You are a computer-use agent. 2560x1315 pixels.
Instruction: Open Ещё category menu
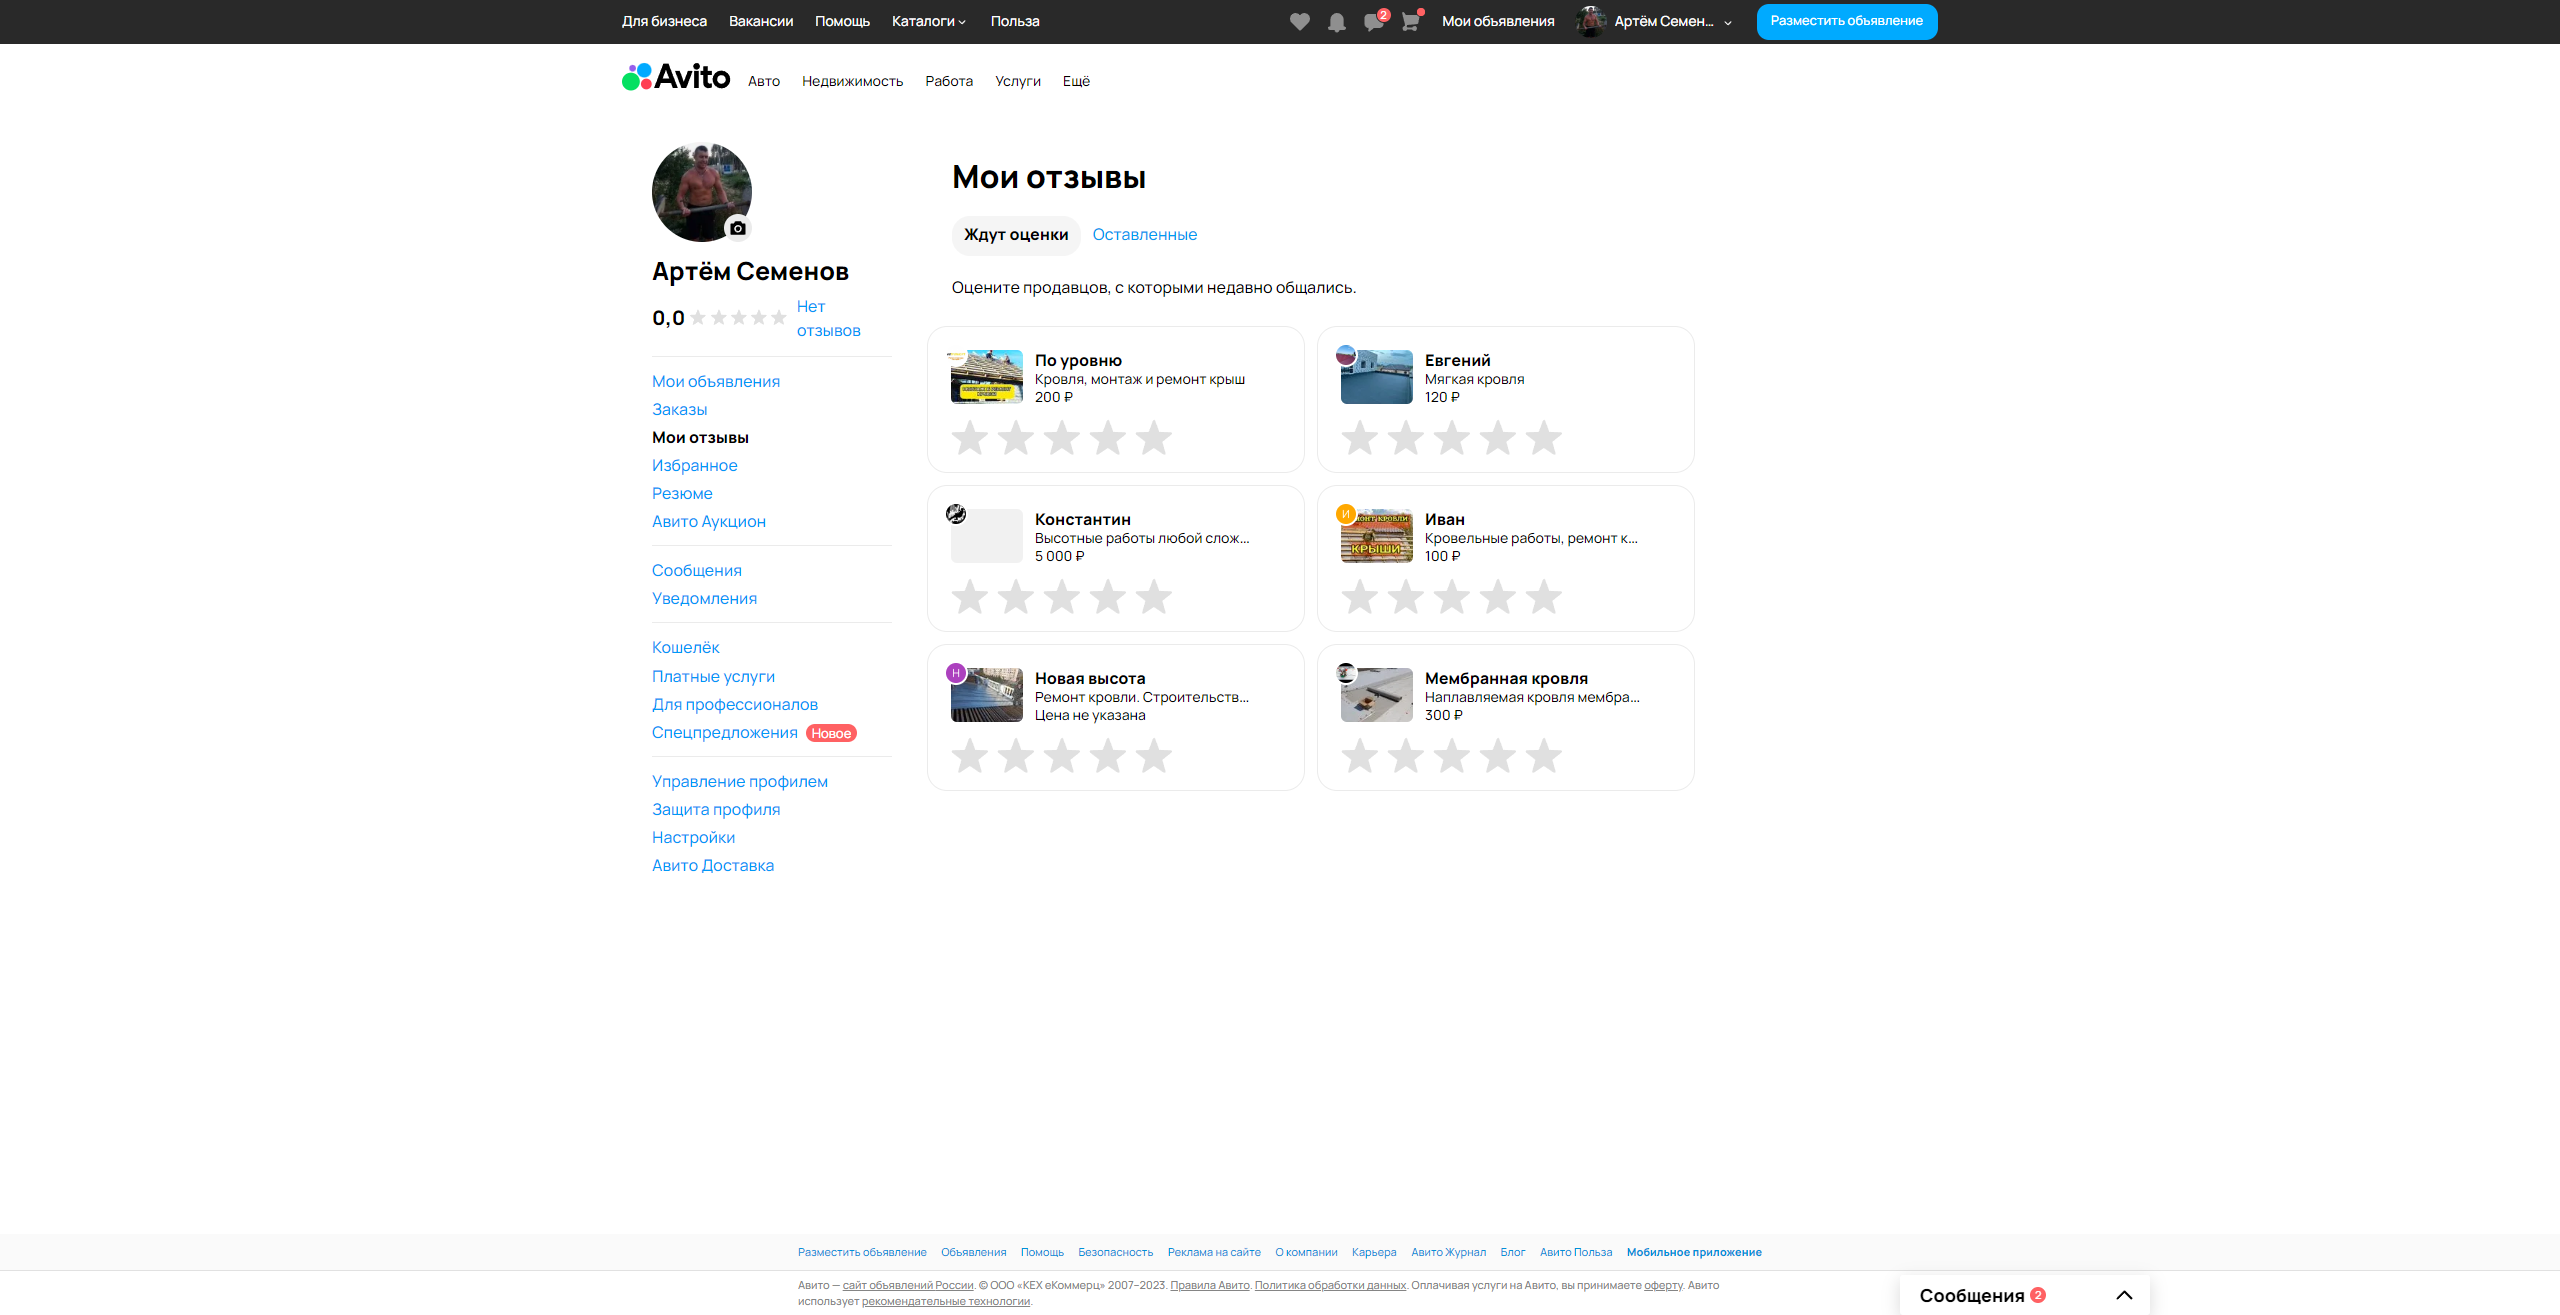coord(1076,81)
